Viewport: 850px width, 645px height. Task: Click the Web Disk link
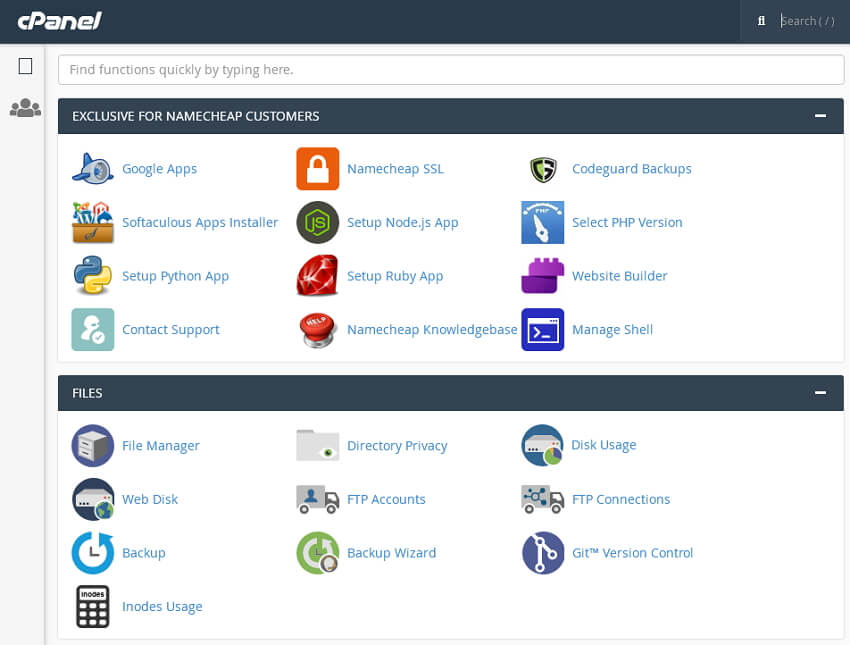[150, 499]
